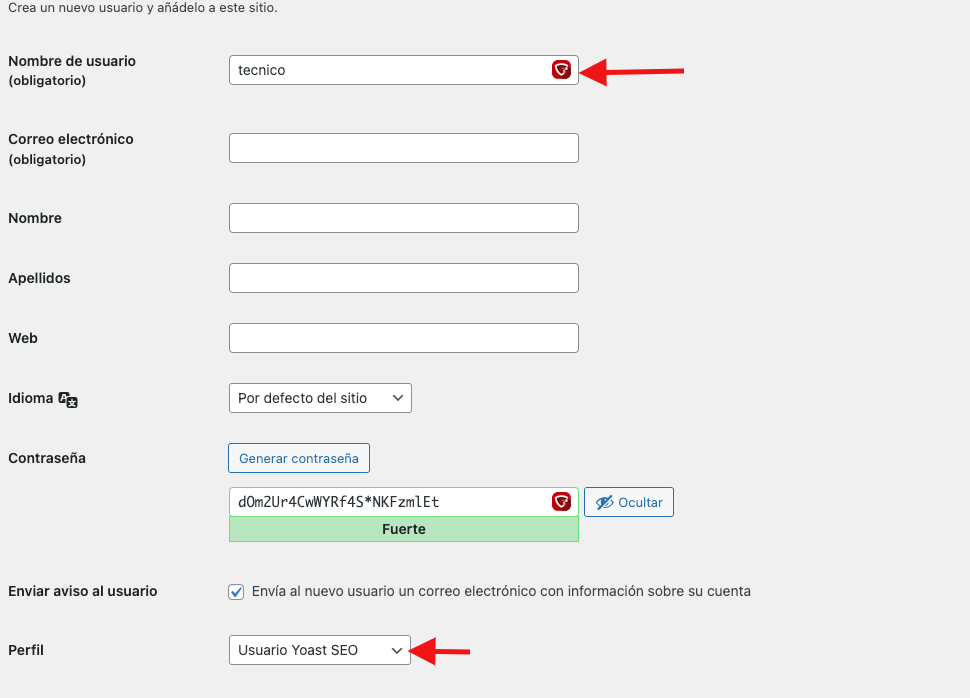The image size is (970, 698).
Task: Open the Perfil role dropdown
Action: tap(320, 650)
